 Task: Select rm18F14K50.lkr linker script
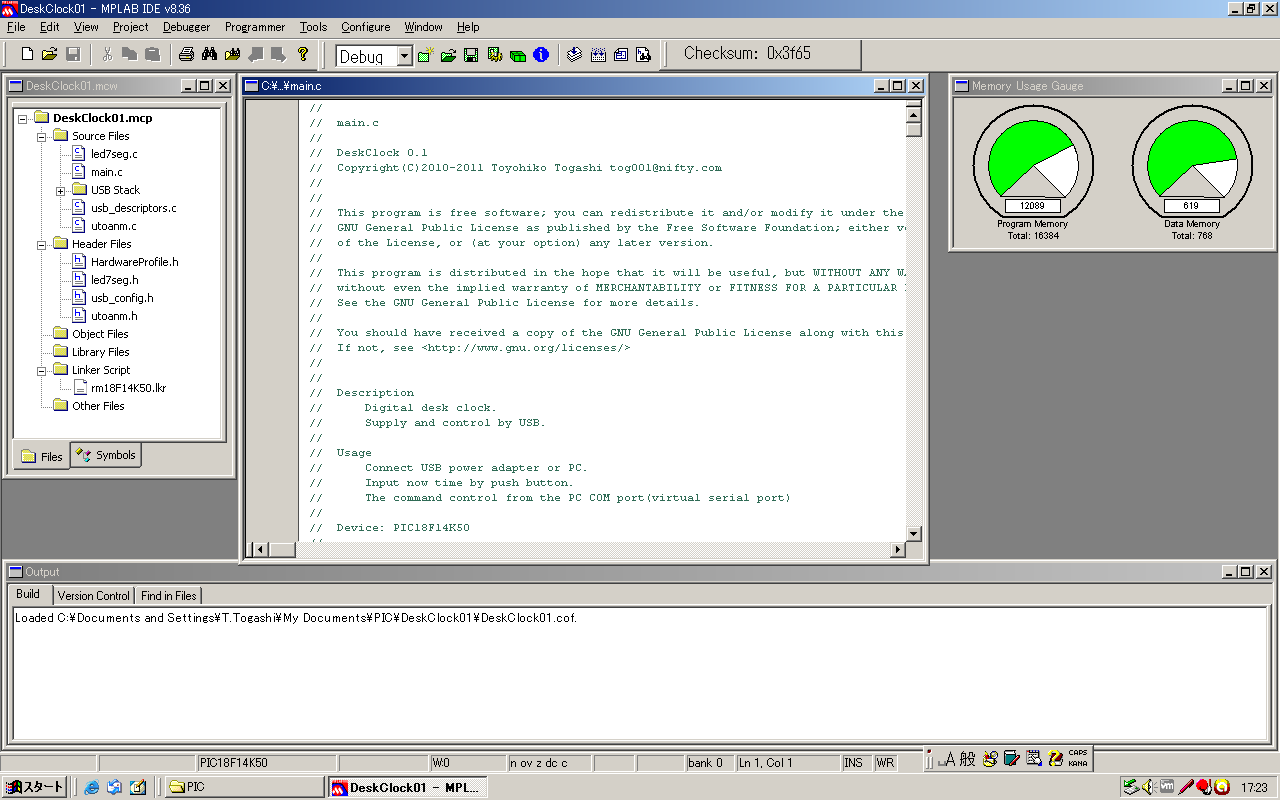(x=128, y=388)
